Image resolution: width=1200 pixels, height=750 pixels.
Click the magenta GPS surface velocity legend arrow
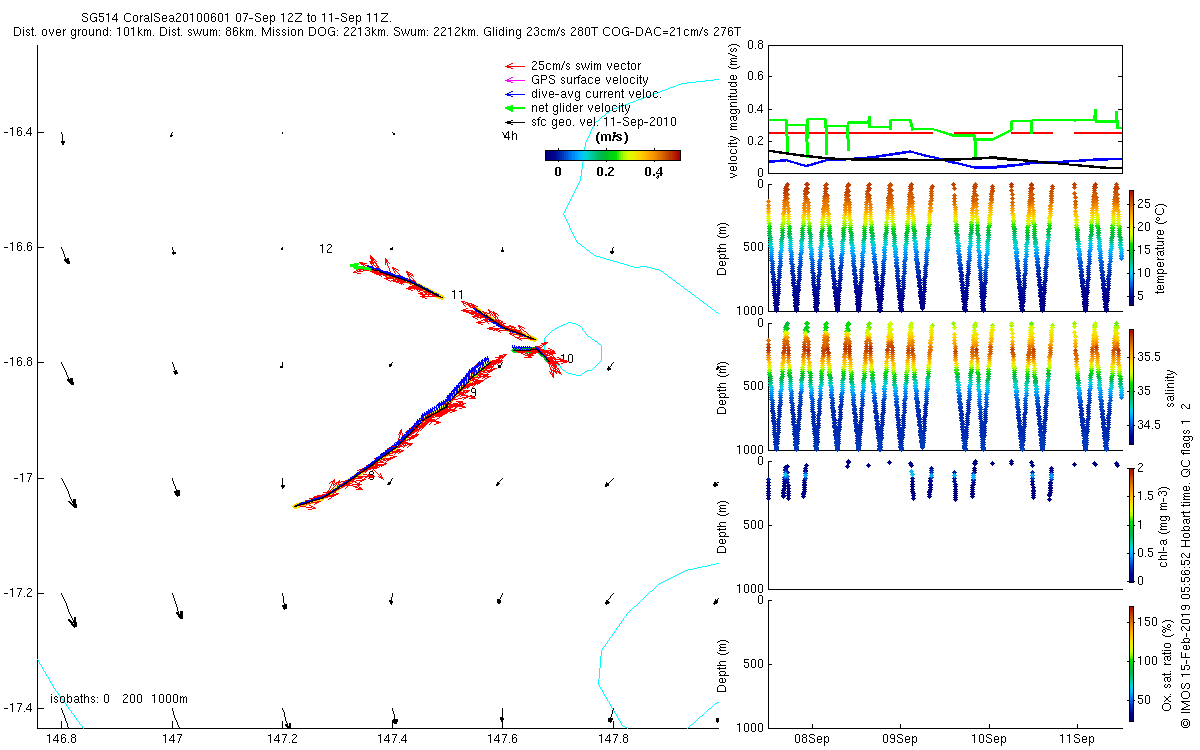[515, 80]
